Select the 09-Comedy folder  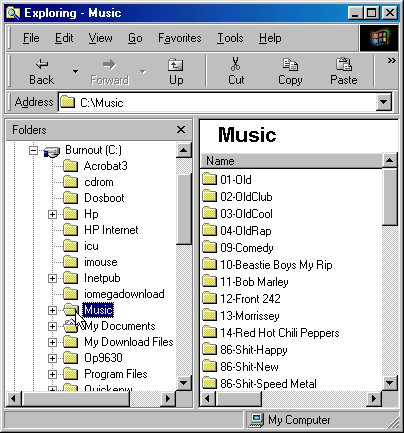[x=247, y=248]
